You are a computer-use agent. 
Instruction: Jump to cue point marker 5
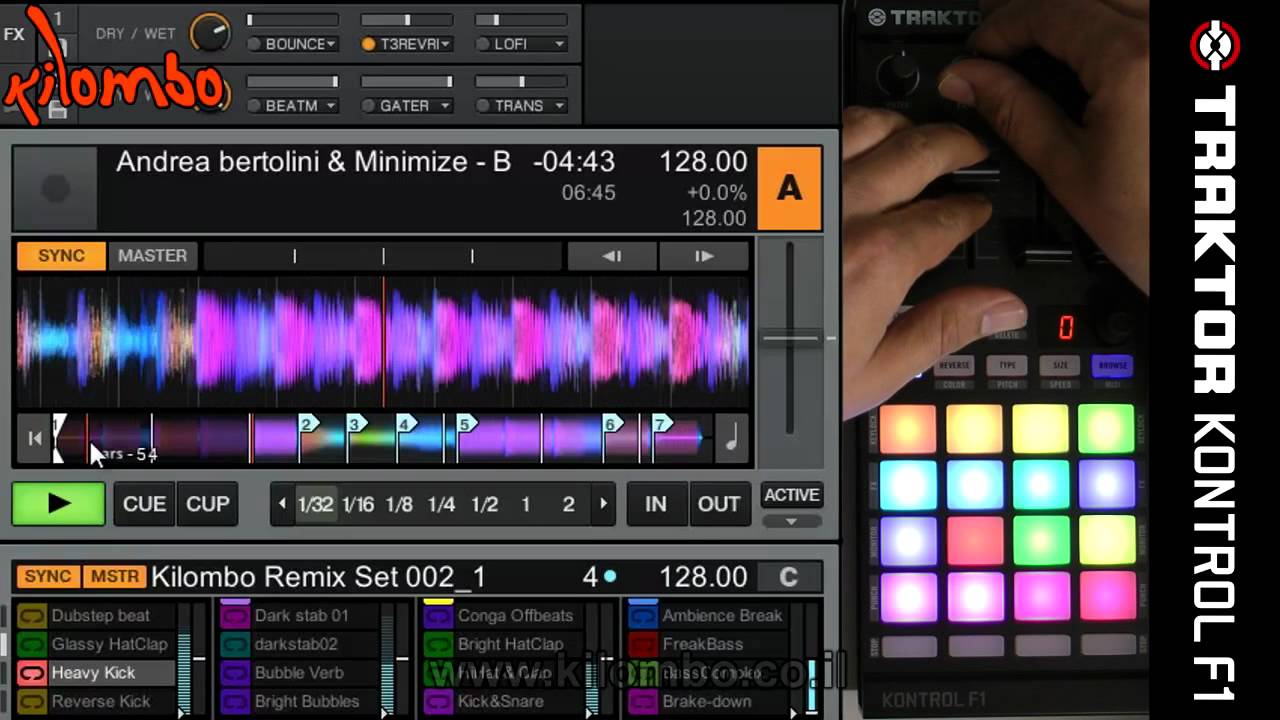coord(465,424)
